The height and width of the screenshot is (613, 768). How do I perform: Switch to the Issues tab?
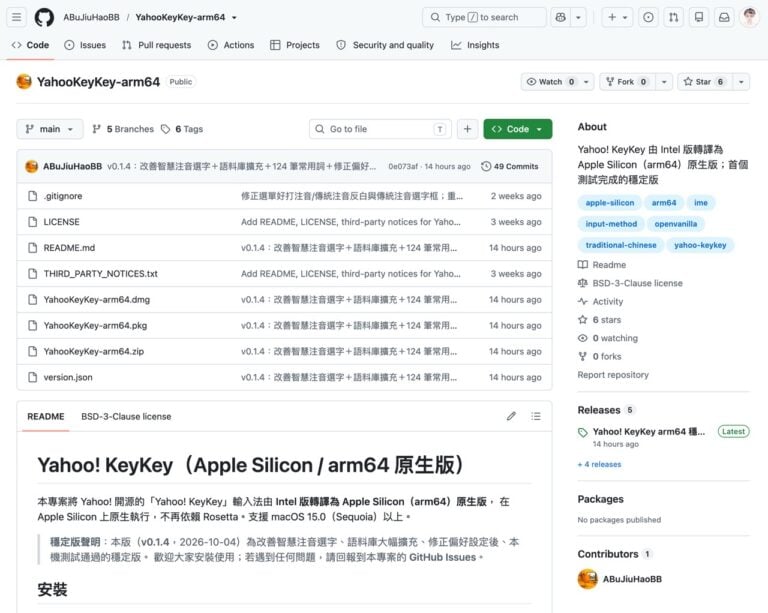point(85,45)
